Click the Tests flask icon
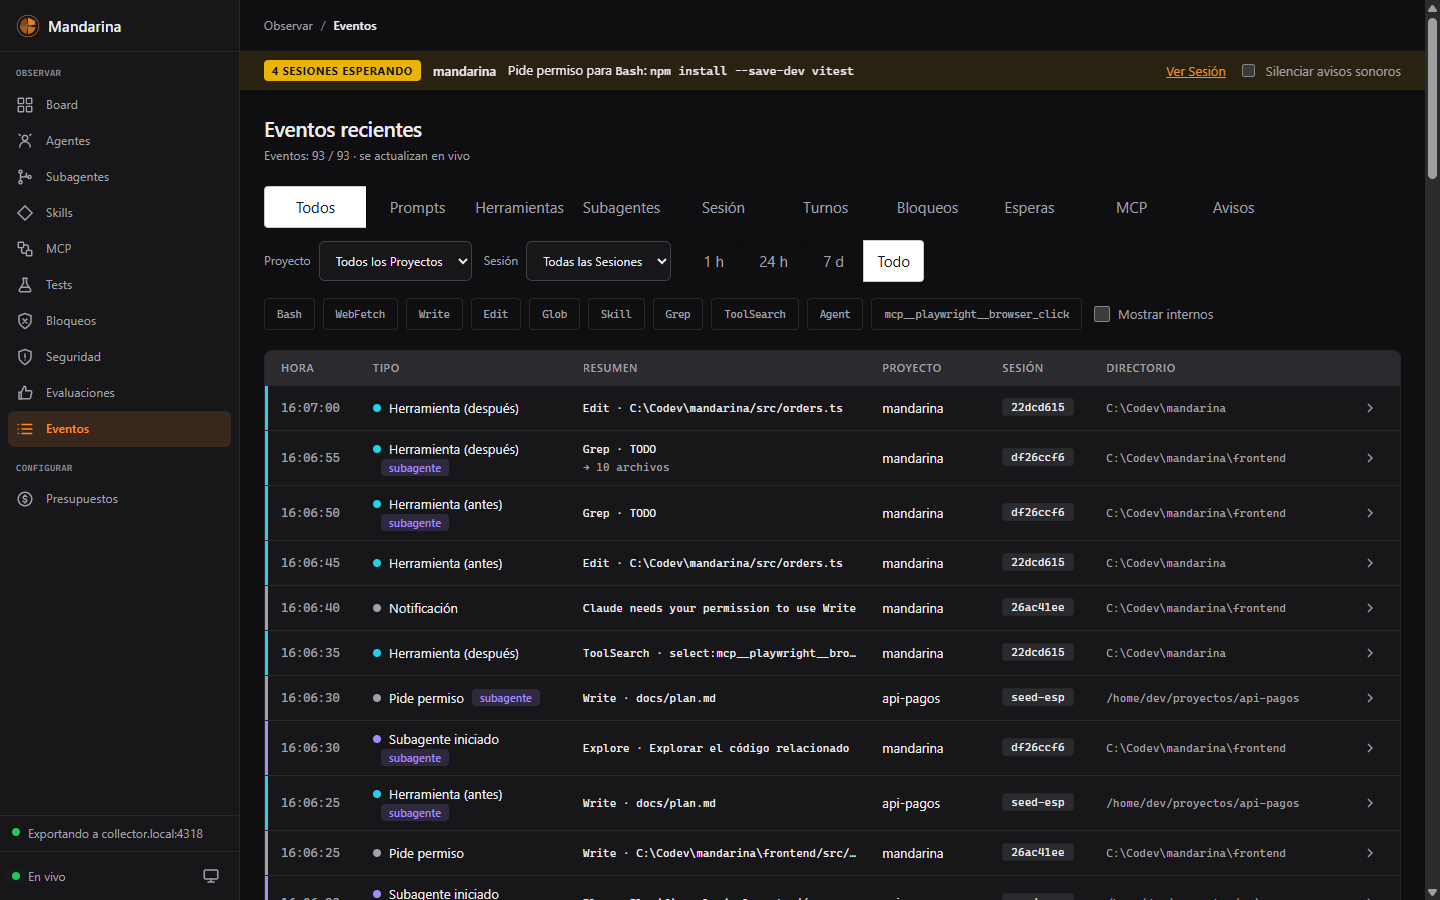This screenshot has width=1440, height=900. click(25, 285)
